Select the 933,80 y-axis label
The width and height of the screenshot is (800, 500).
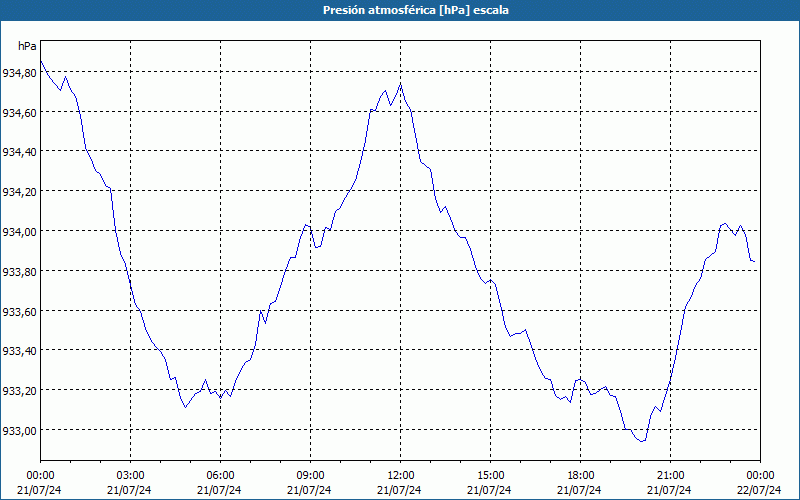tap(20, 272)
